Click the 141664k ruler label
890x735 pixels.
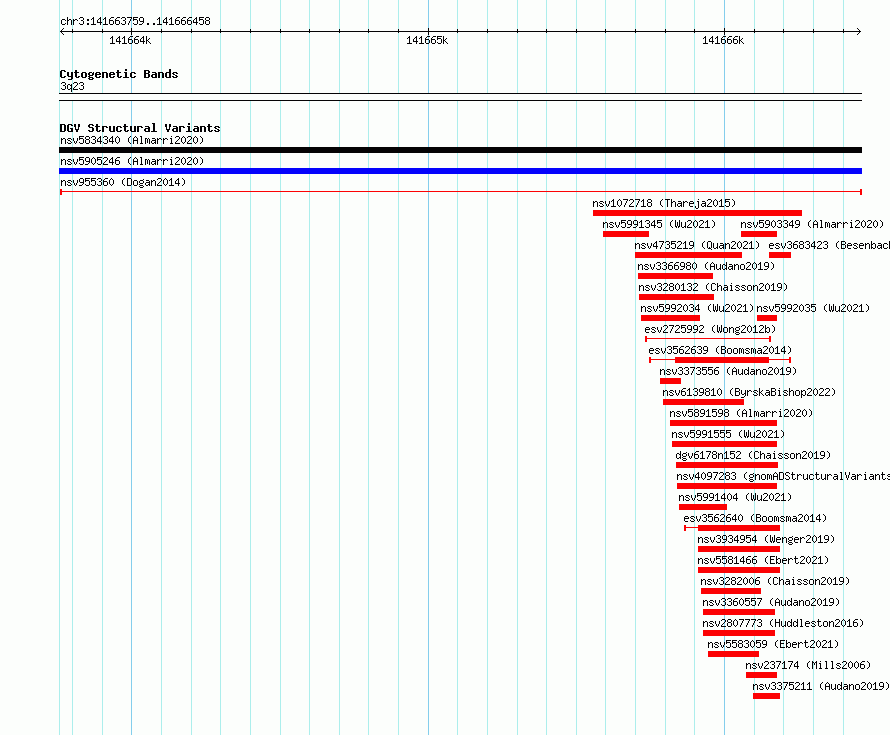pos(130,40)
